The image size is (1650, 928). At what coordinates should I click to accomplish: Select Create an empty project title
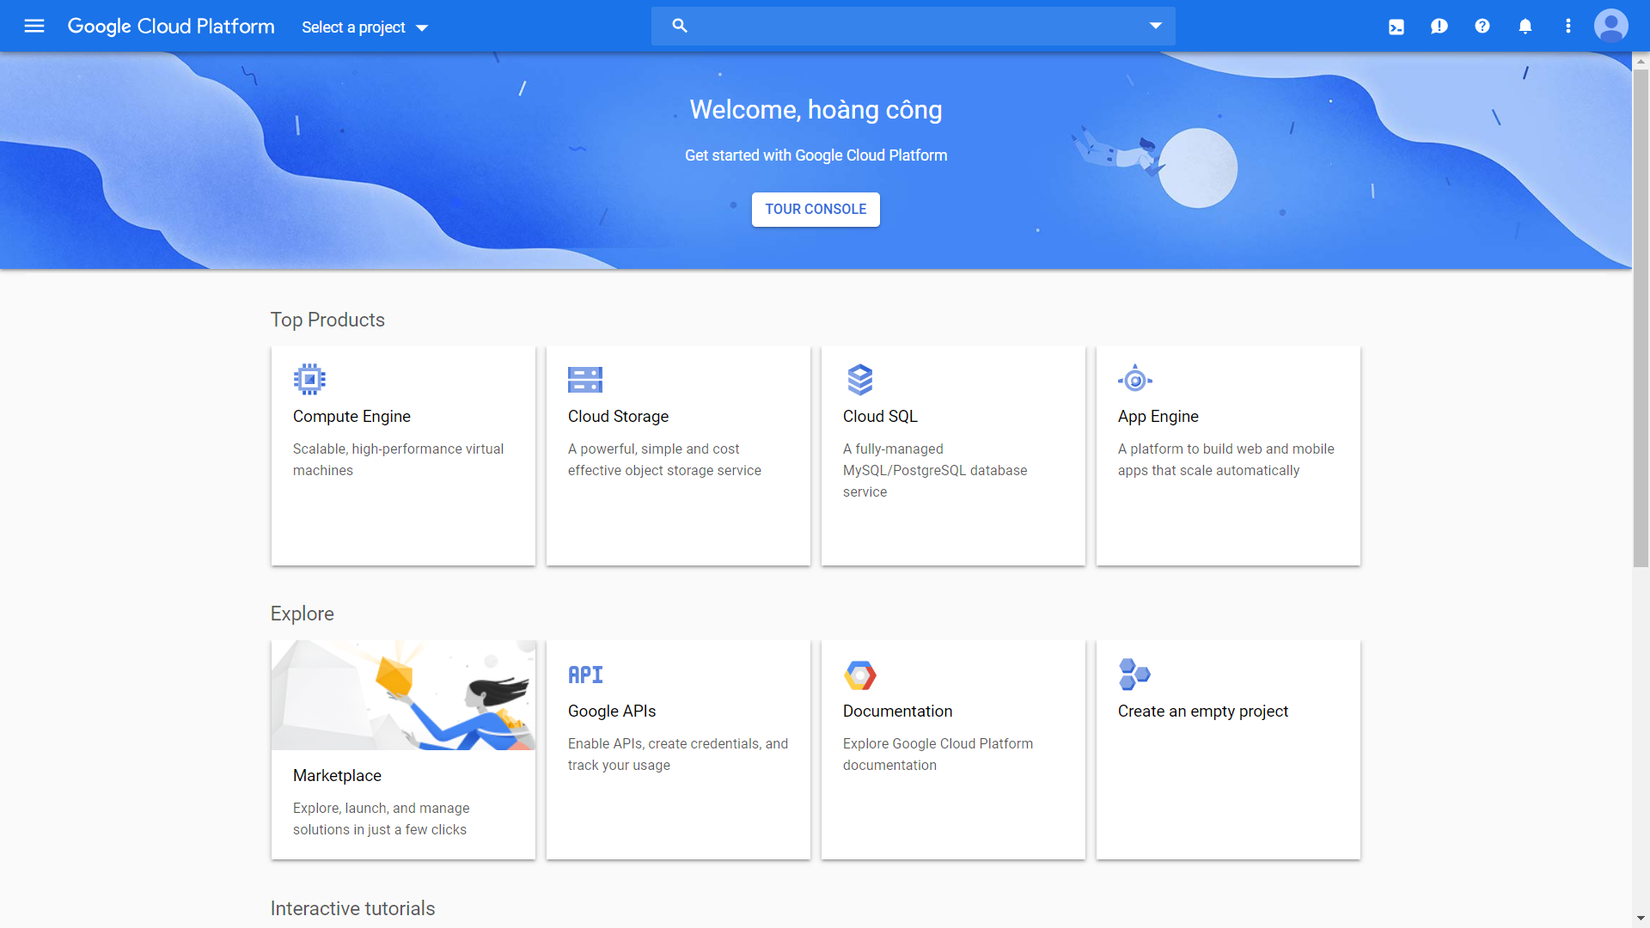tap(1203, 711)
